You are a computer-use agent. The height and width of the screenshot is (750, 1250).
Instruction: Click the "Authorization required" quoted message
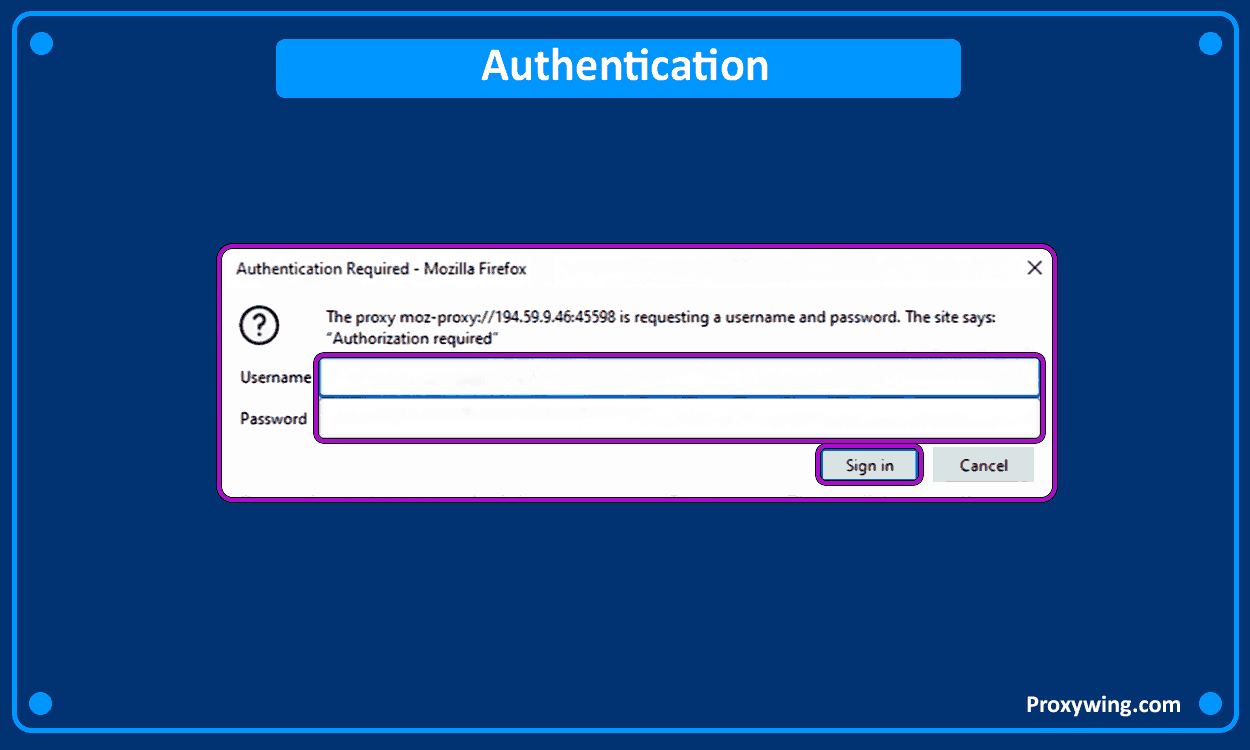[411, 339]
